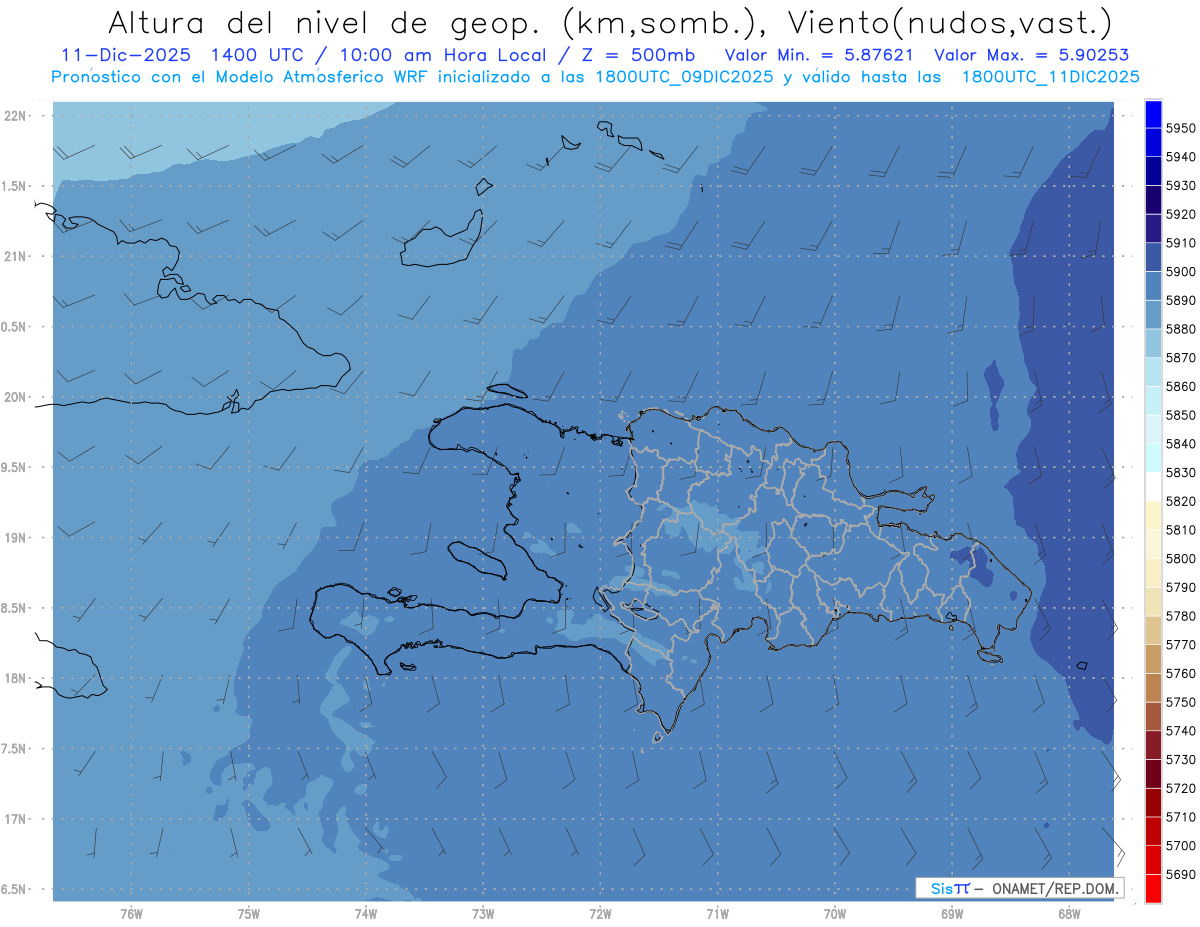Click the longitude label 76W
This screenshot has width=1200, height=927.
click(131, 914)
